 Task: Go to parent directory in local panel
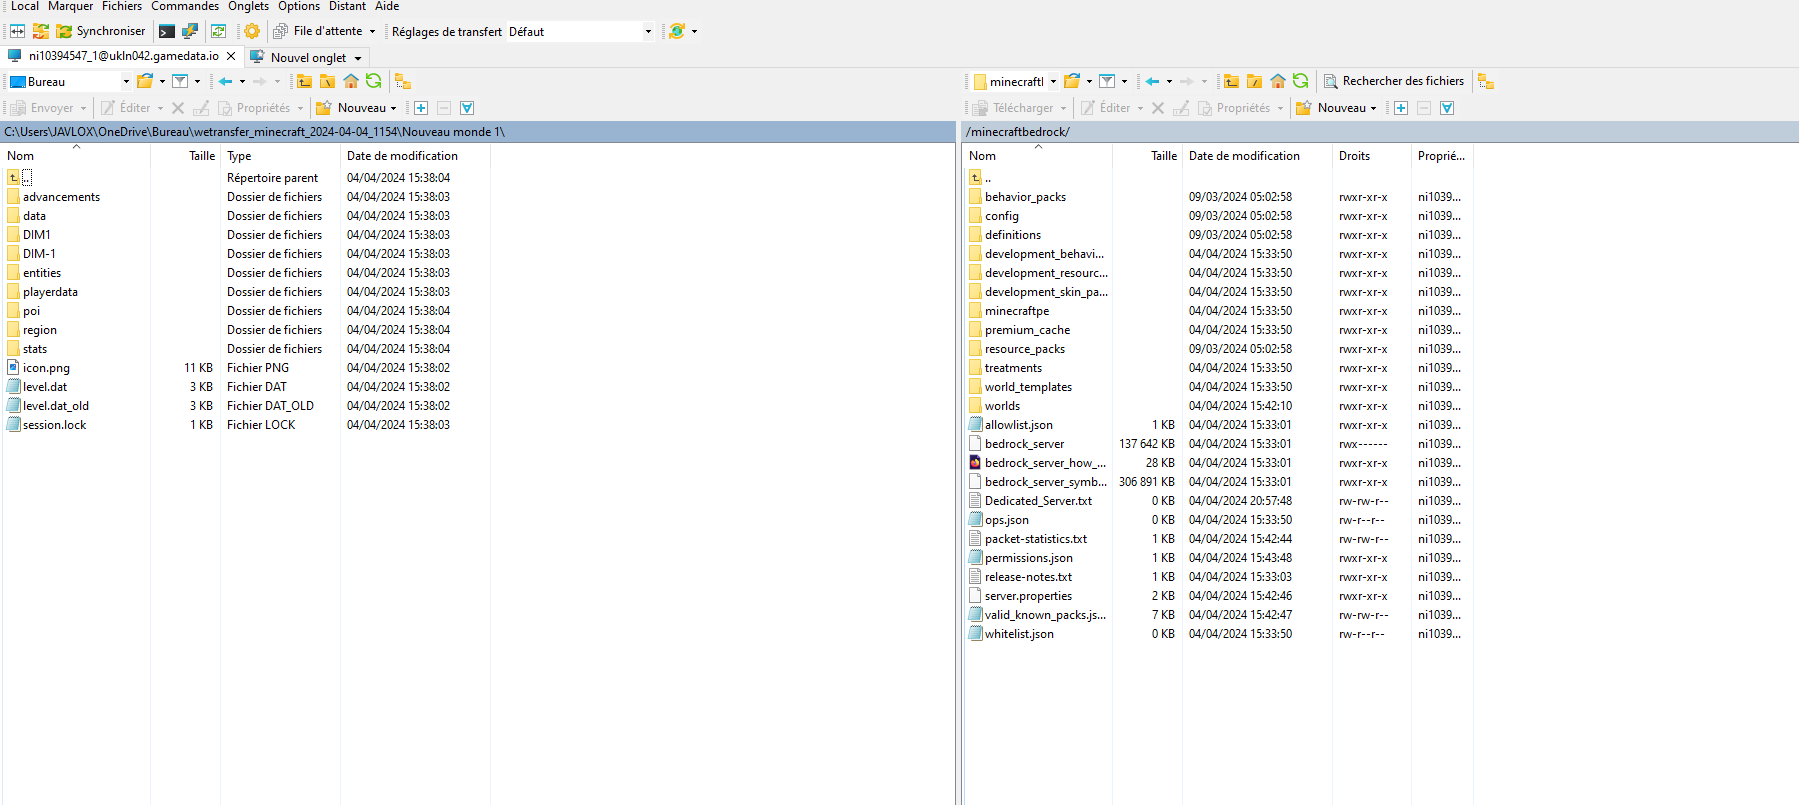pyautogui.click(x=305, y=81)
